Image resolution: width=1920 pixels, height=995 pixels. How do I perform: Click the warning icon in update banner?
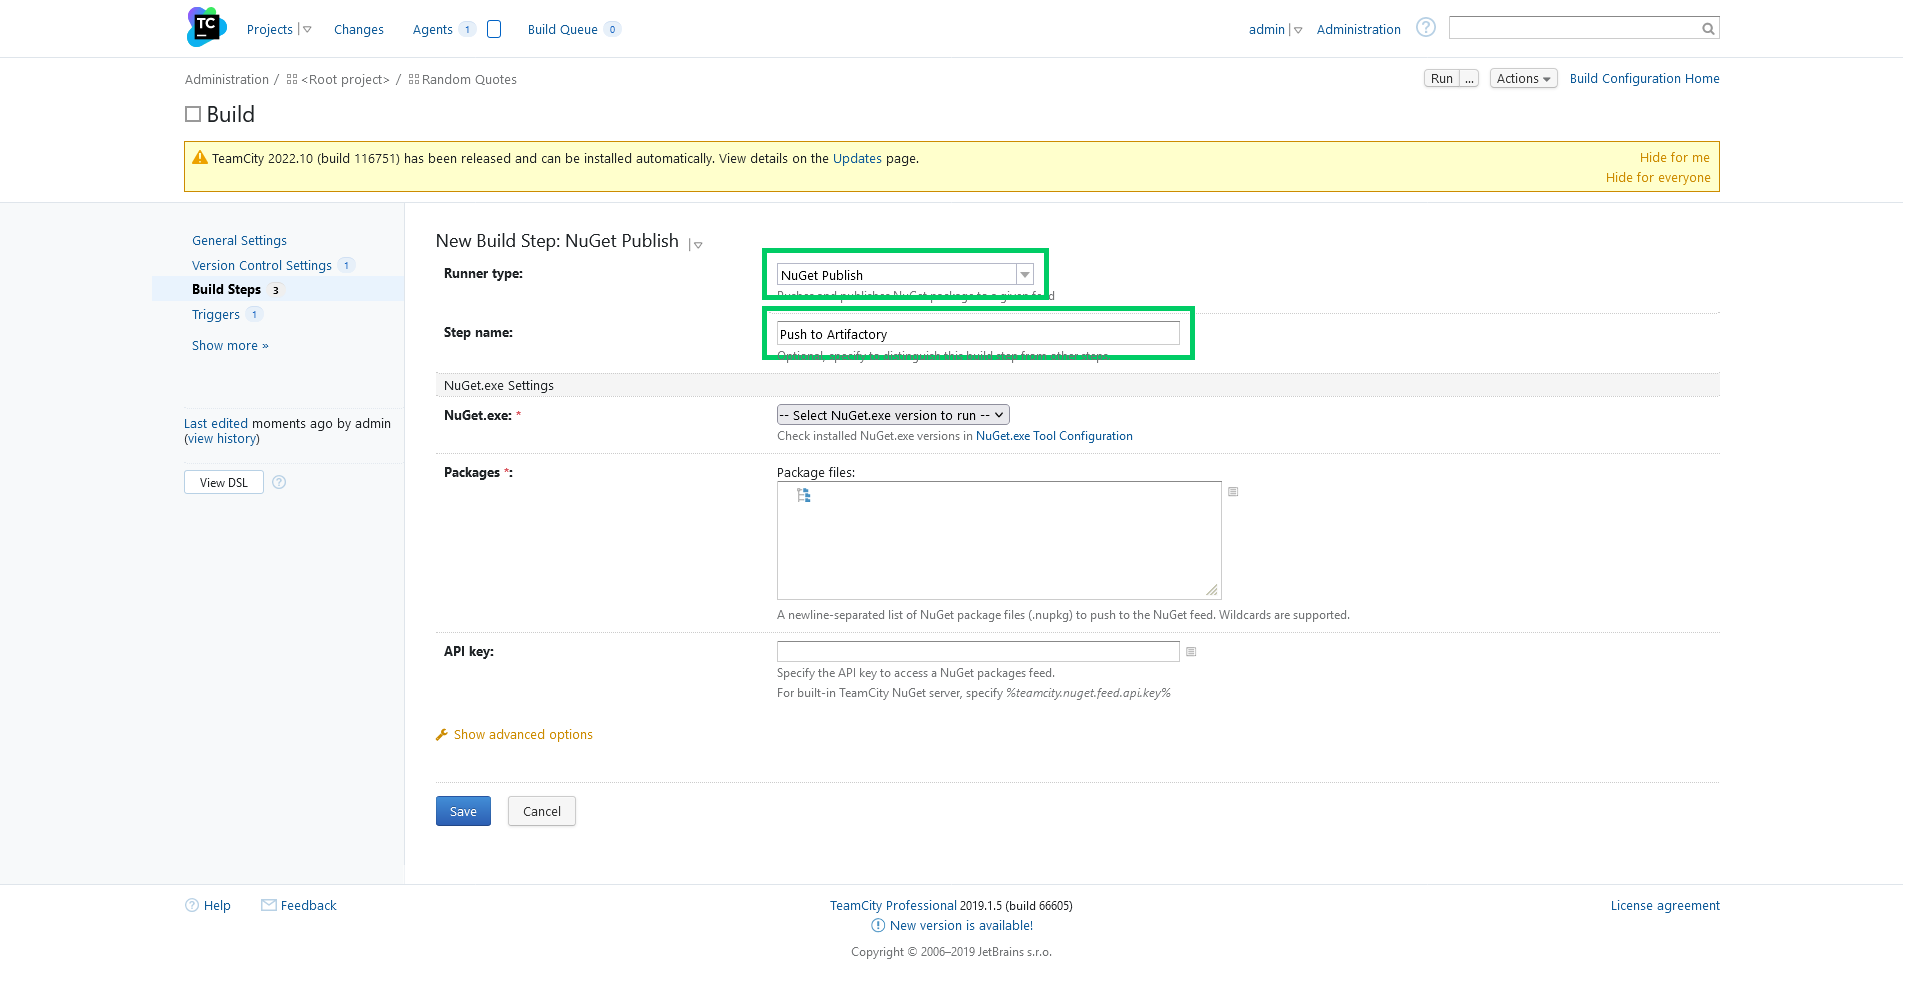pyautogui.click(x=200, y=158)
